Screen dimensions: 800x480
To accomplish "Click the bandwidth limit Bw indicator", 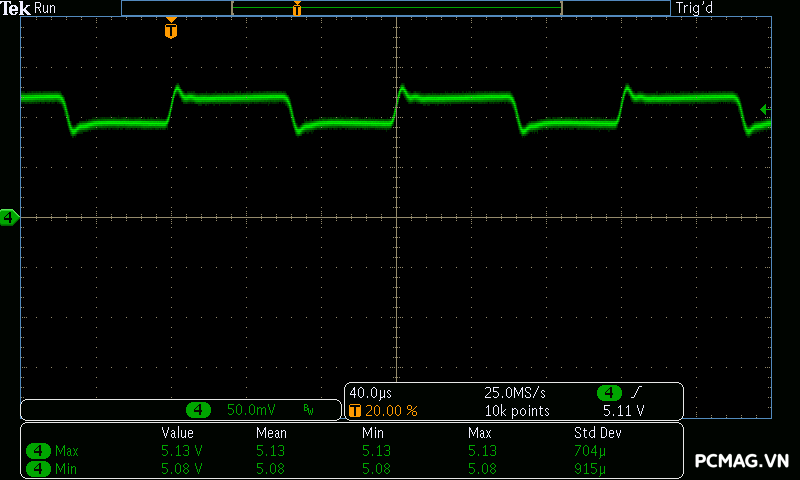I will (308, 410).
